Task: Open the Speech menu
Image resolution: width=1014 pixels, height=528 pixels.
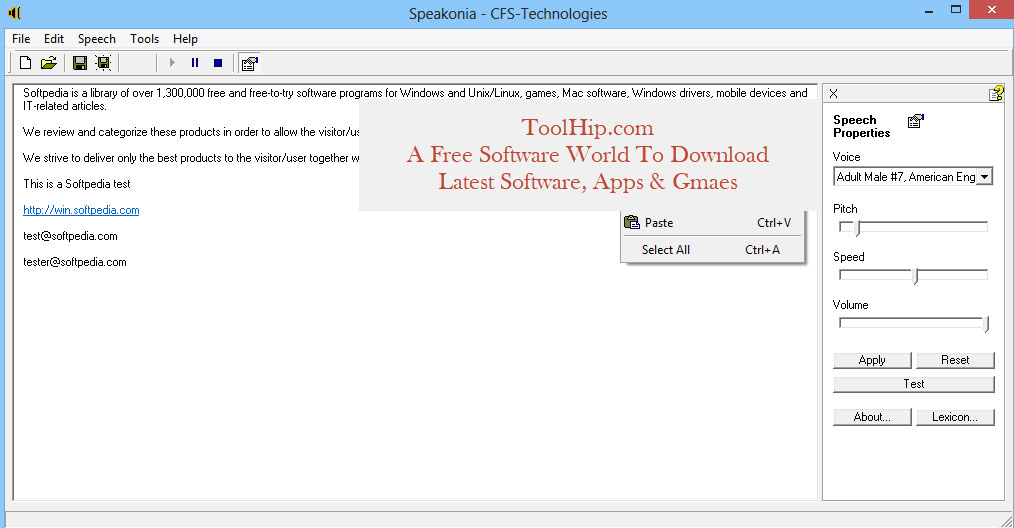Action: pyautogui.click(x=96, y=39)
